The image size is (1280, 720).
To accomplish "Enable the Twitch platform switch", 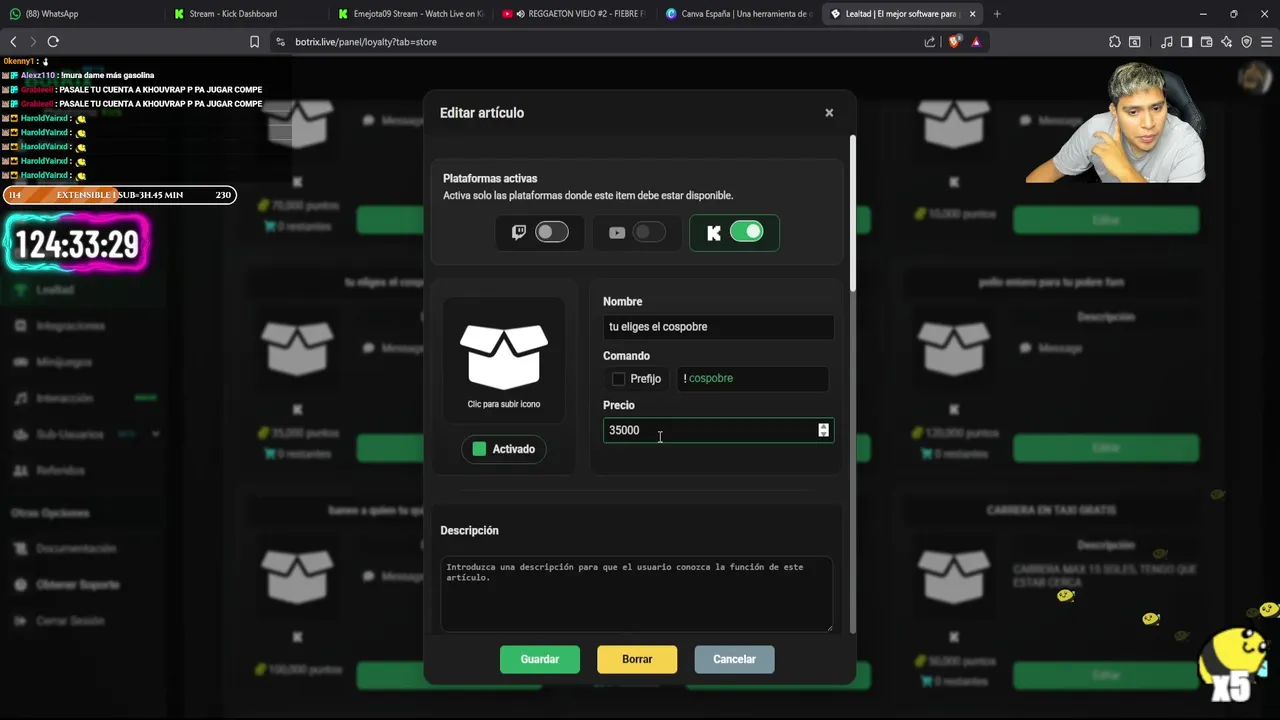I will pos(552,232).
